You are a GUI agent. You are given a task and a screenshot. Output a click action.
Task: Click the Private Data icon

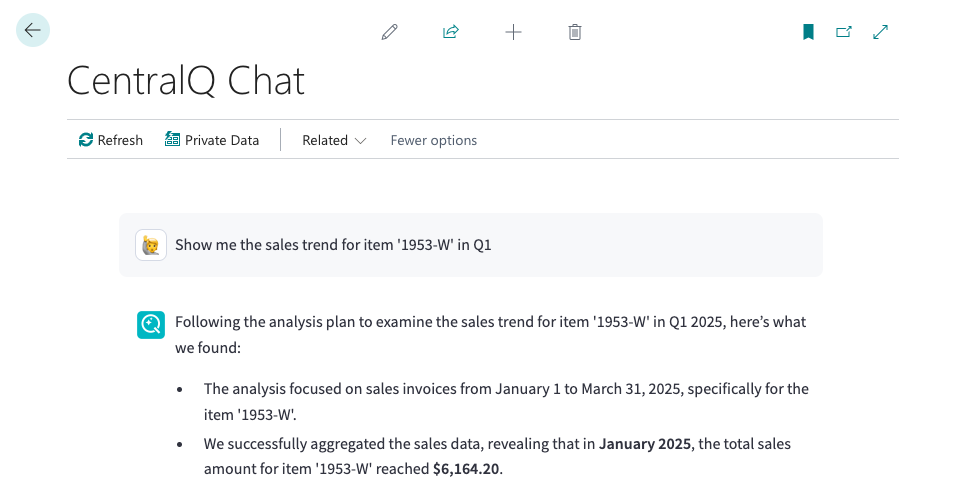point(172,140)
